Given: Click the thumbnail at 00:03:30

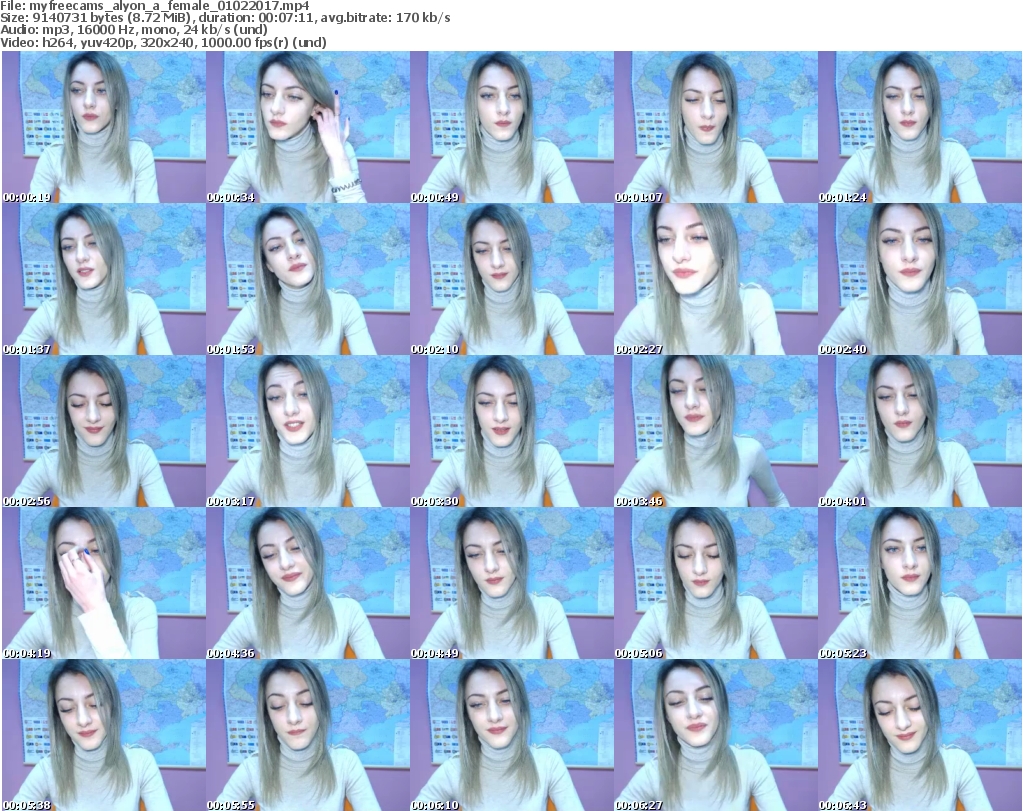Looking at the screenshot, I should pyautogui.click(x=512, y=432).
